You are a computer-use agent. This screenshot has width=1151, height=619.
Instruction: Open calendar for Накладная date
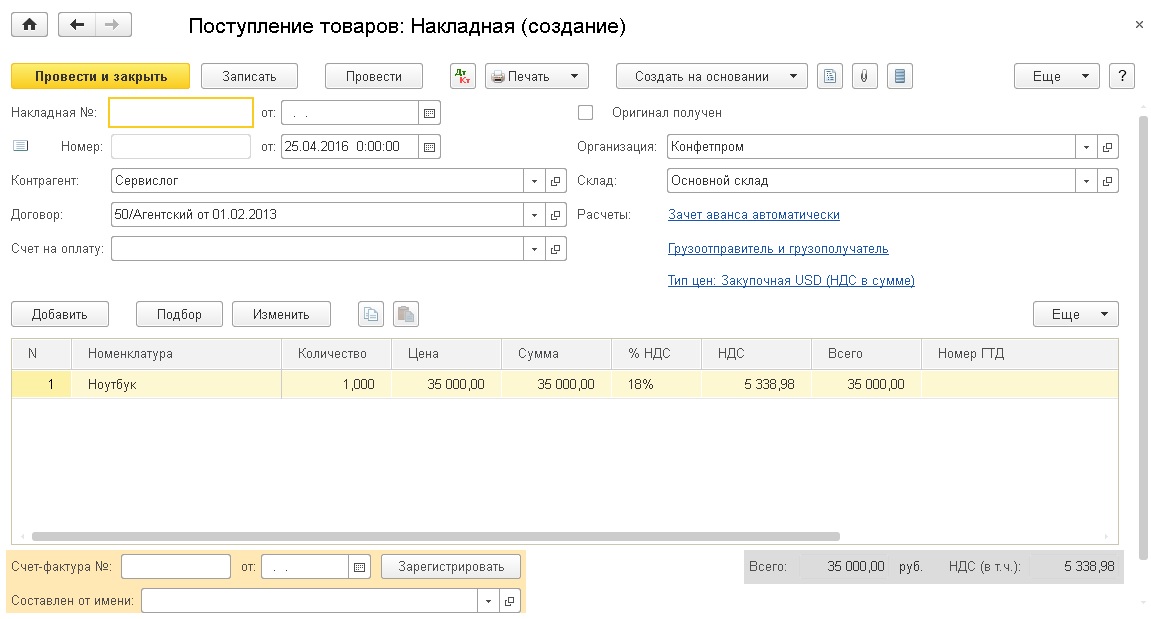click(429, 113)
